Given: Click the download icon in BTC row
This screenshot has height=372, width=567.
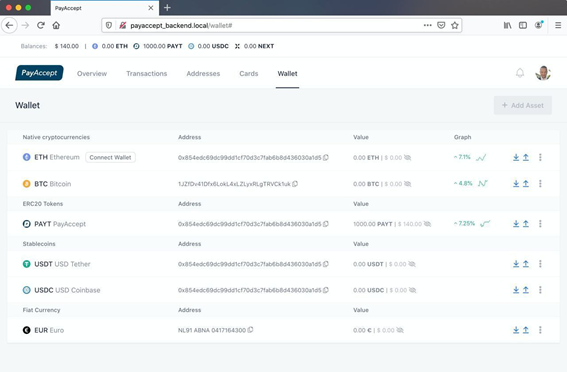Looking at the screenshot, I should [516, 184].
